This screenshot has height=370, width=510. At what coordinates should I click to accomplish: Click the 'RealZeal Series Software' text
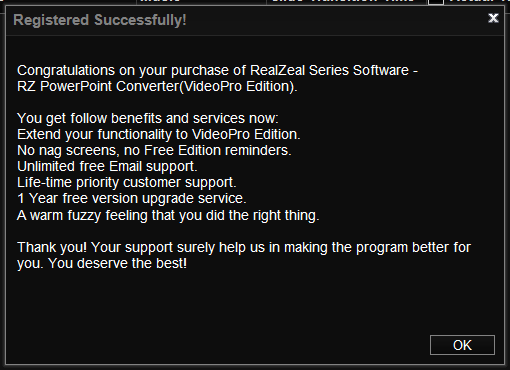click(x=329, y=70)
